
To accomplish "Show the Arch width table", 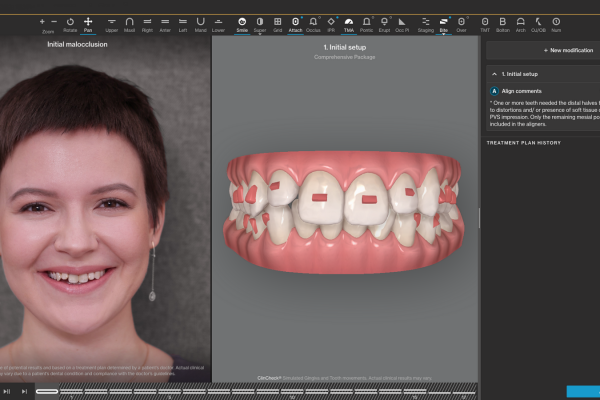I will click(520, 24).
